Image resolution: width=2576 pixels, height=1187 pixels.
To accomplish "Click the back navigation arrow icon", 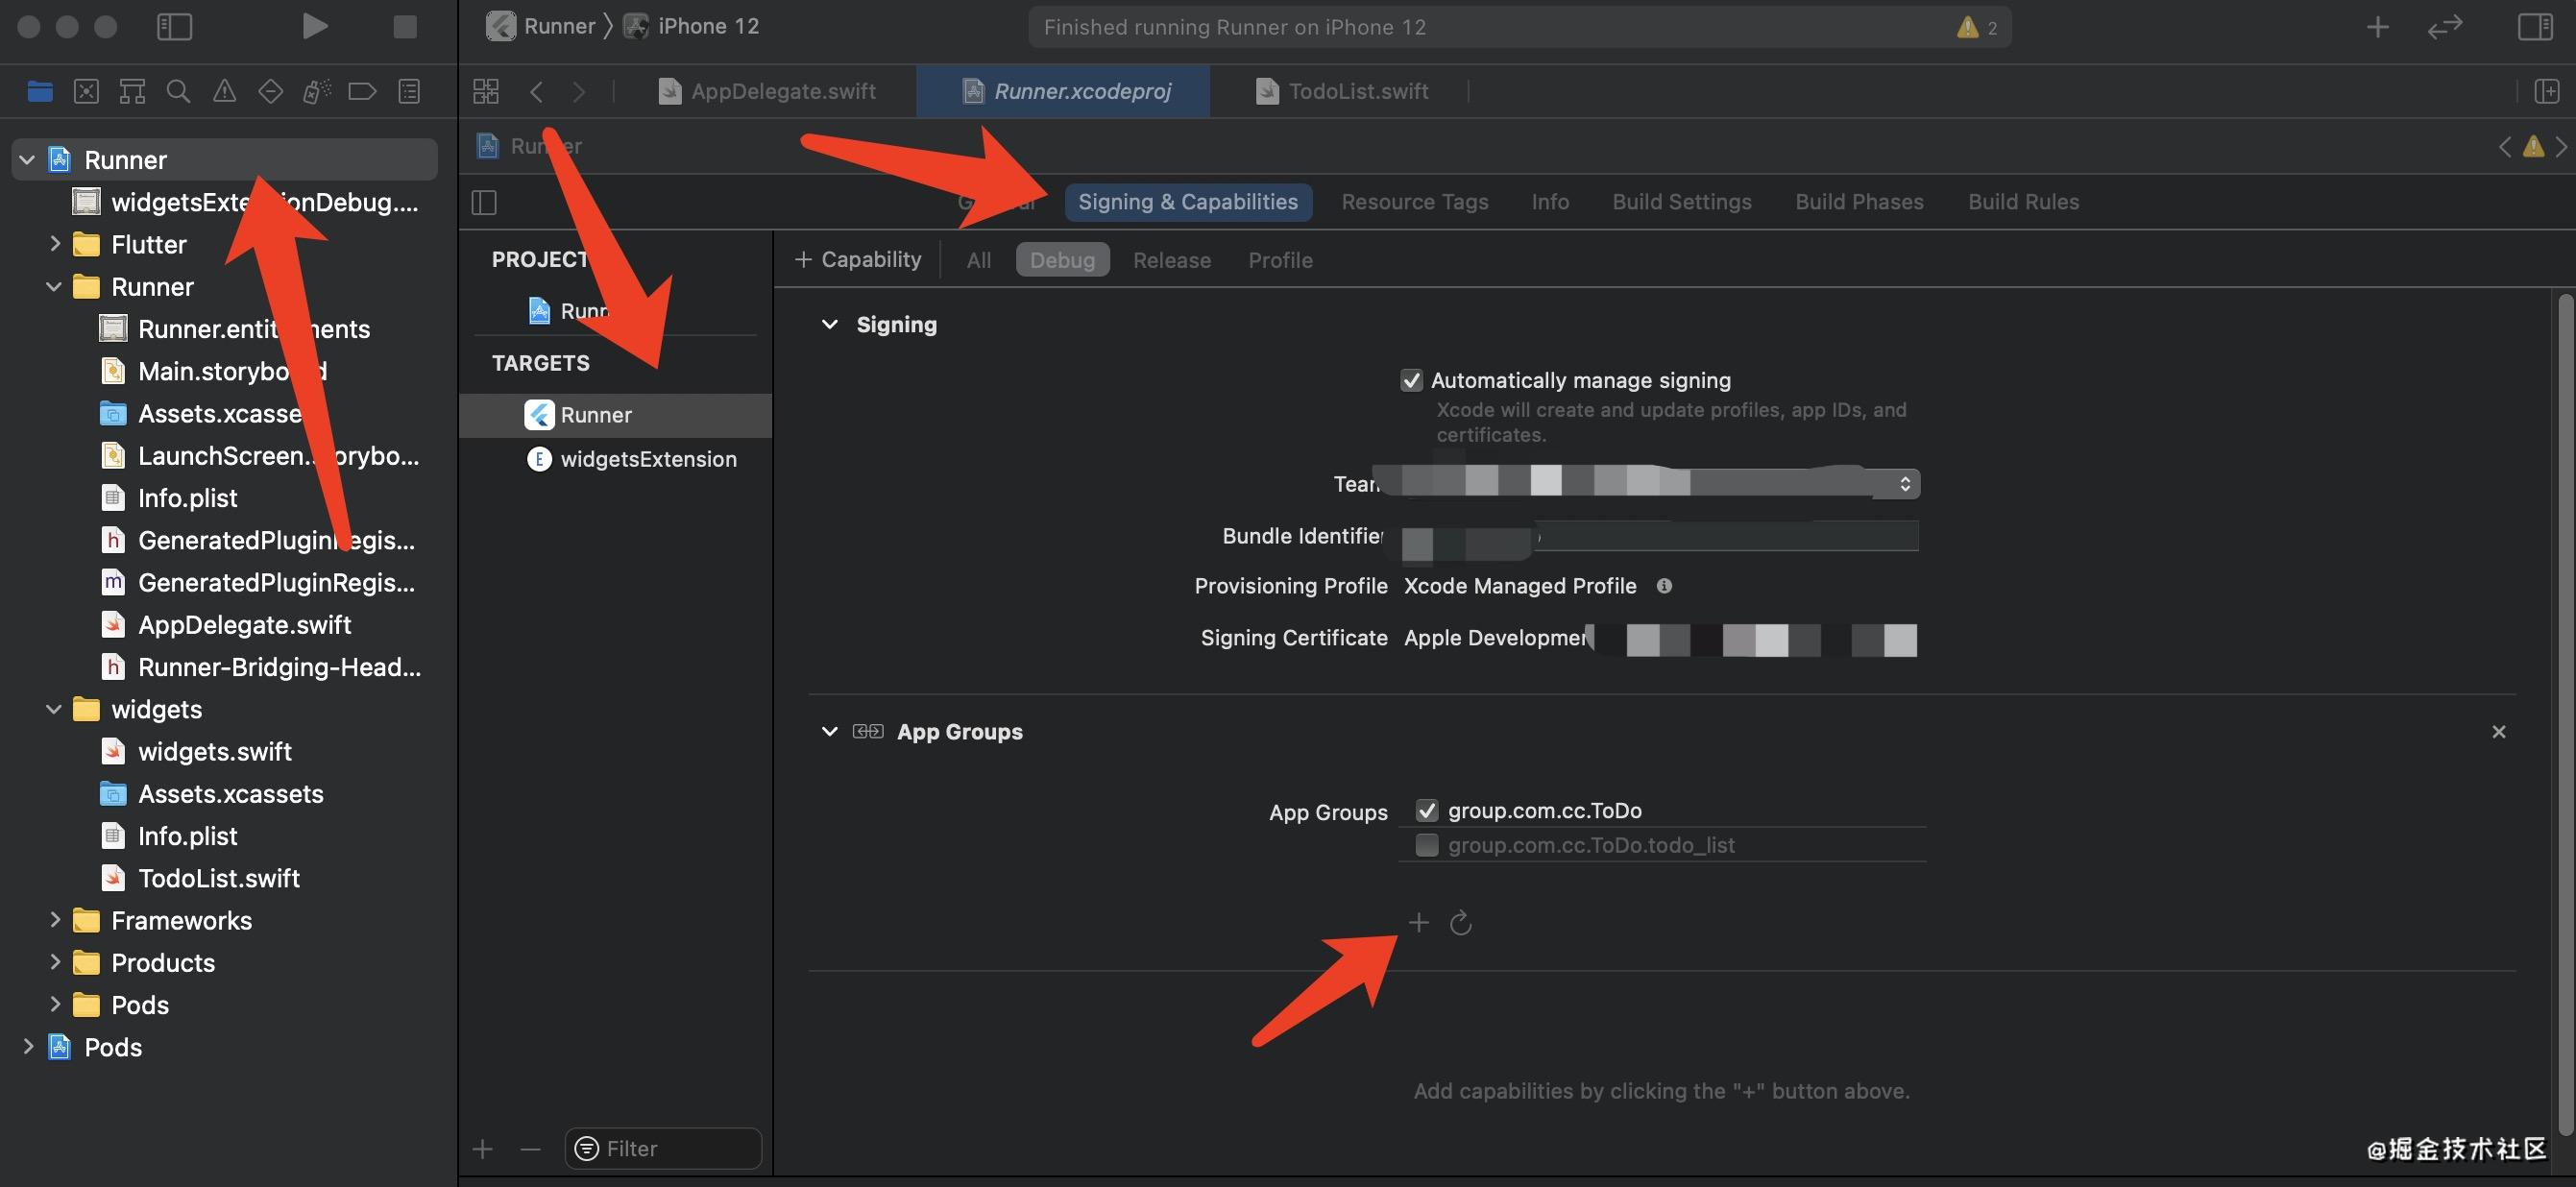I will coord(536,92).
